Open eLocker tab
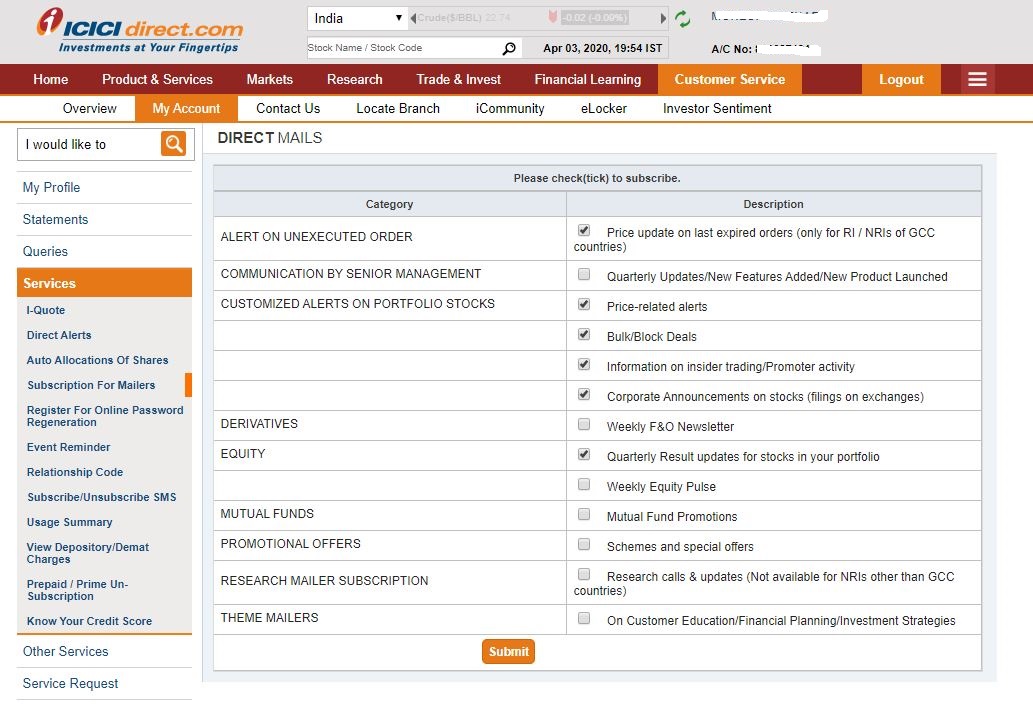Viewport: 1033px width, 706px height. tap(603, 108)
